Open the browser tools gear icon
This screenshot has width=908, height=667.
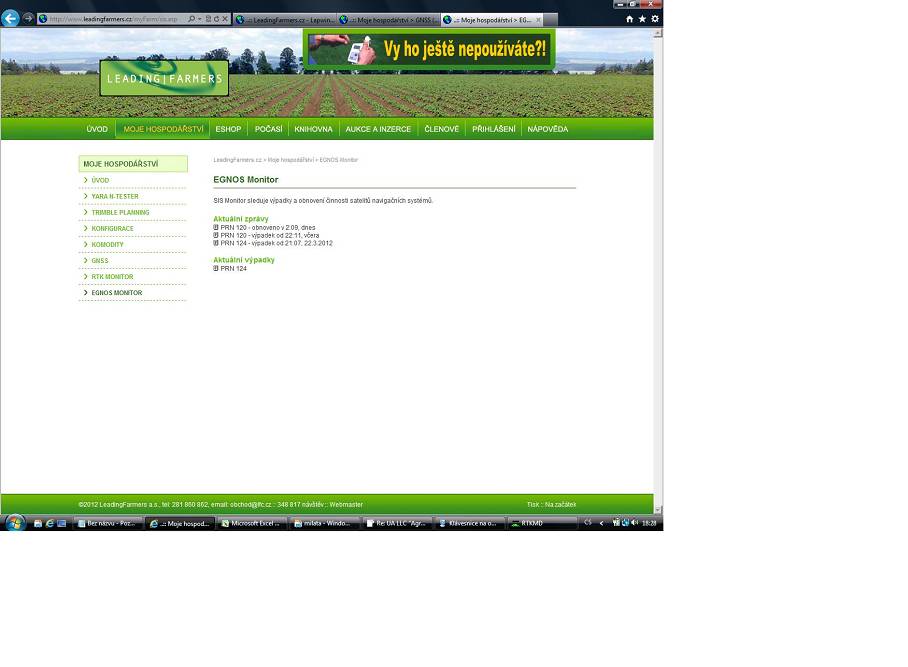click(x=655, y=19)
